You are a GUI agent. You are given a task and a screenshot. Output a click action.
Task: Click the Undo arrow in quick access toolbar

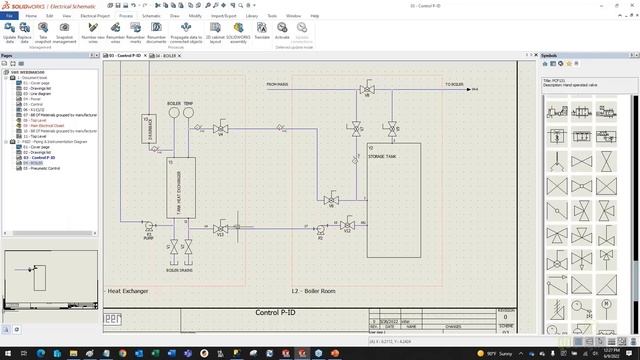tap(133, 5)
